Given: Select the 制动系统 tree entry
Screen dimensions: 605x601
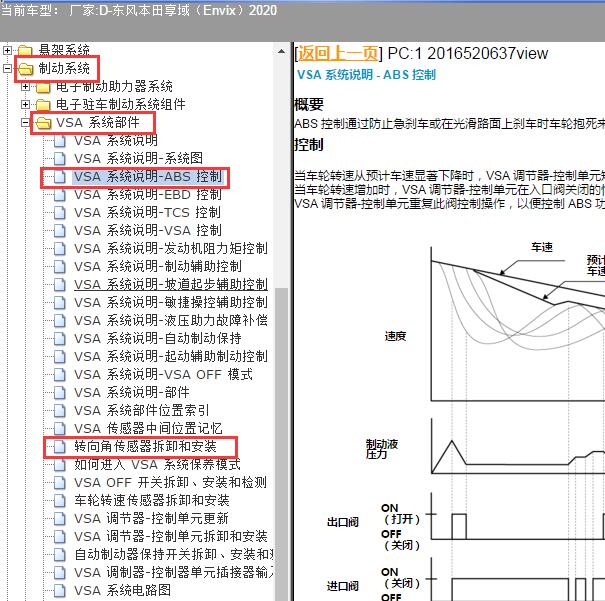Looking at the screenshot, I should click(64, 69).
